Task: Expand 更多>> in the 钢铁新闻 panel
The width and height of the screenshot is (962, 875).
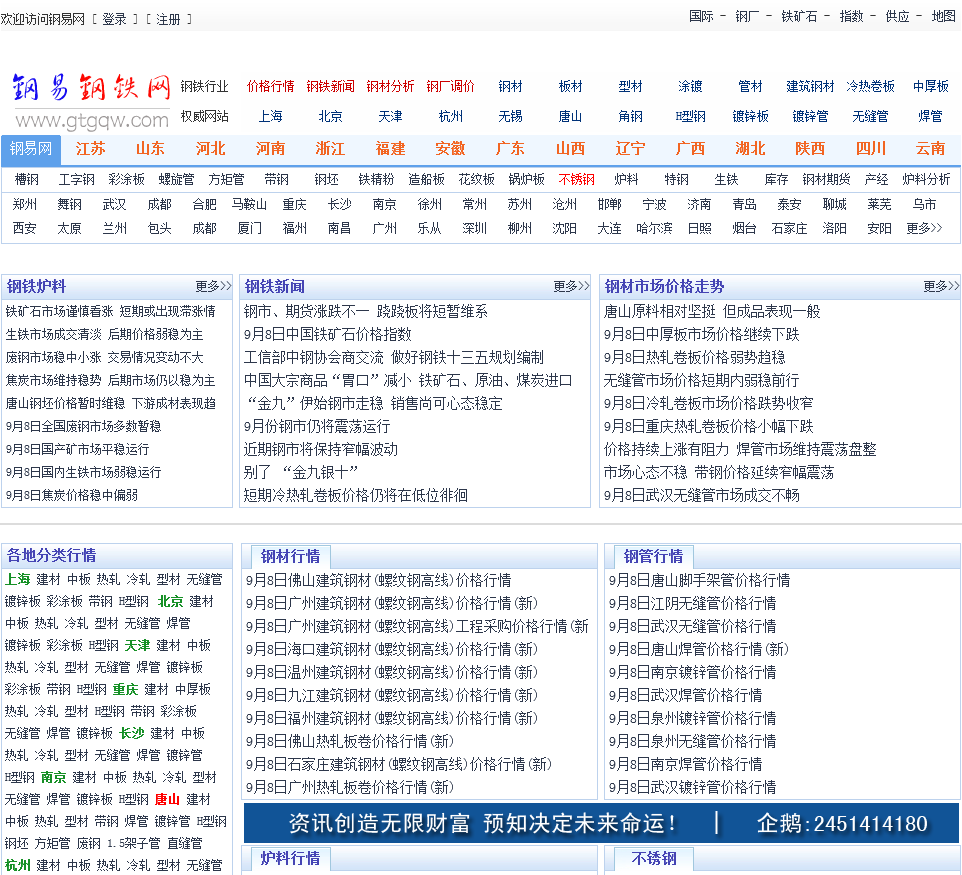Action: point(571,286)
